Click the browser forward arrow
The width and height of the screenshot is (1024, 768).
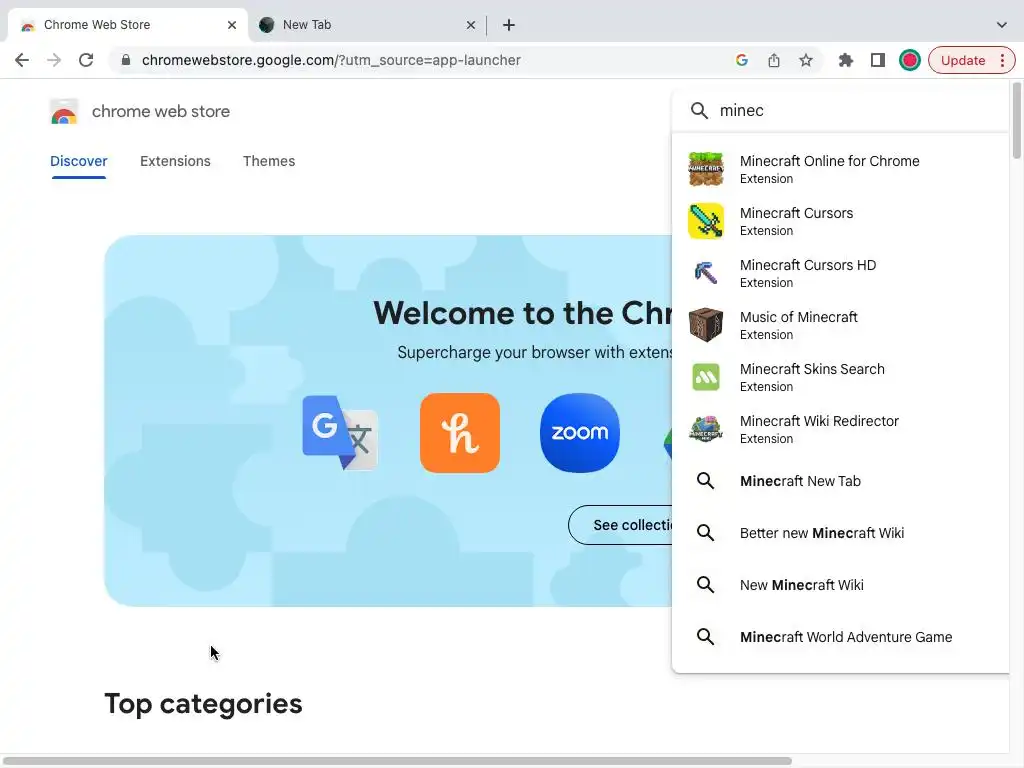[x=54, y=60]
